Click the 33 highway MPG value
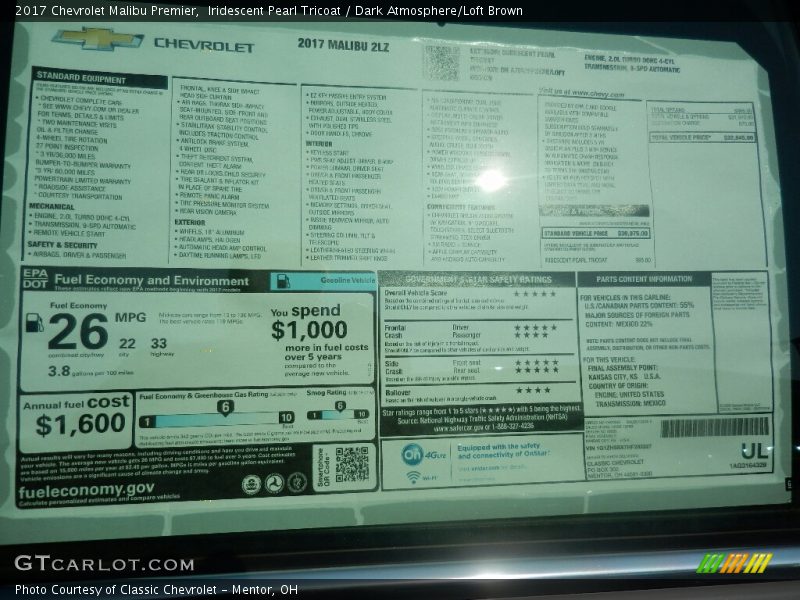 [x=159, y=343]
